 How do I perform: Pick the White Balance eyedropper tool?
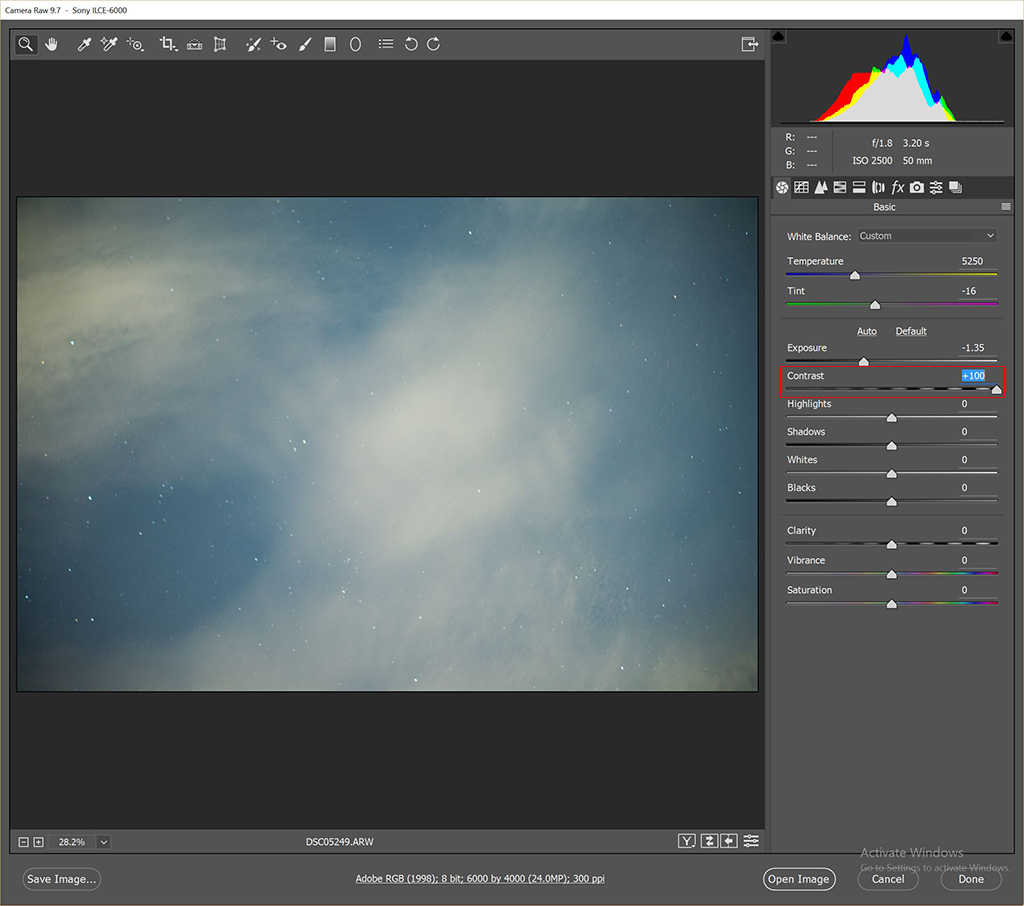(85, 44)
